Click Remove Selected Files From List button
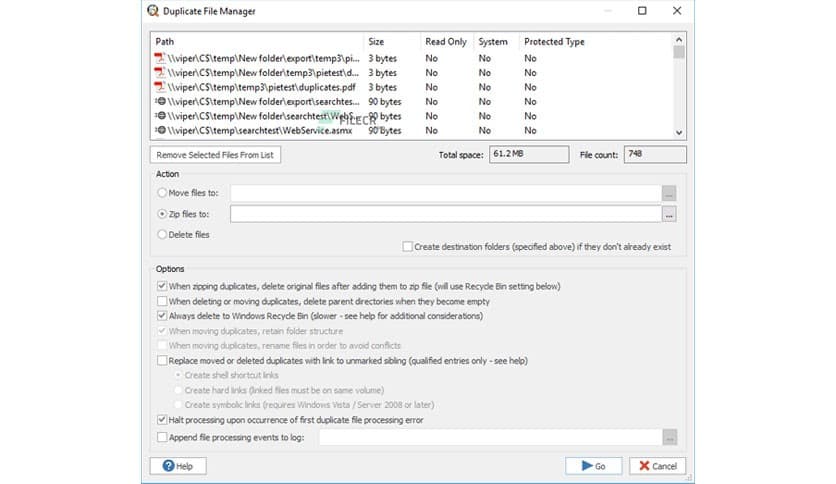The image size is (836, 484). tap(215, 155)
